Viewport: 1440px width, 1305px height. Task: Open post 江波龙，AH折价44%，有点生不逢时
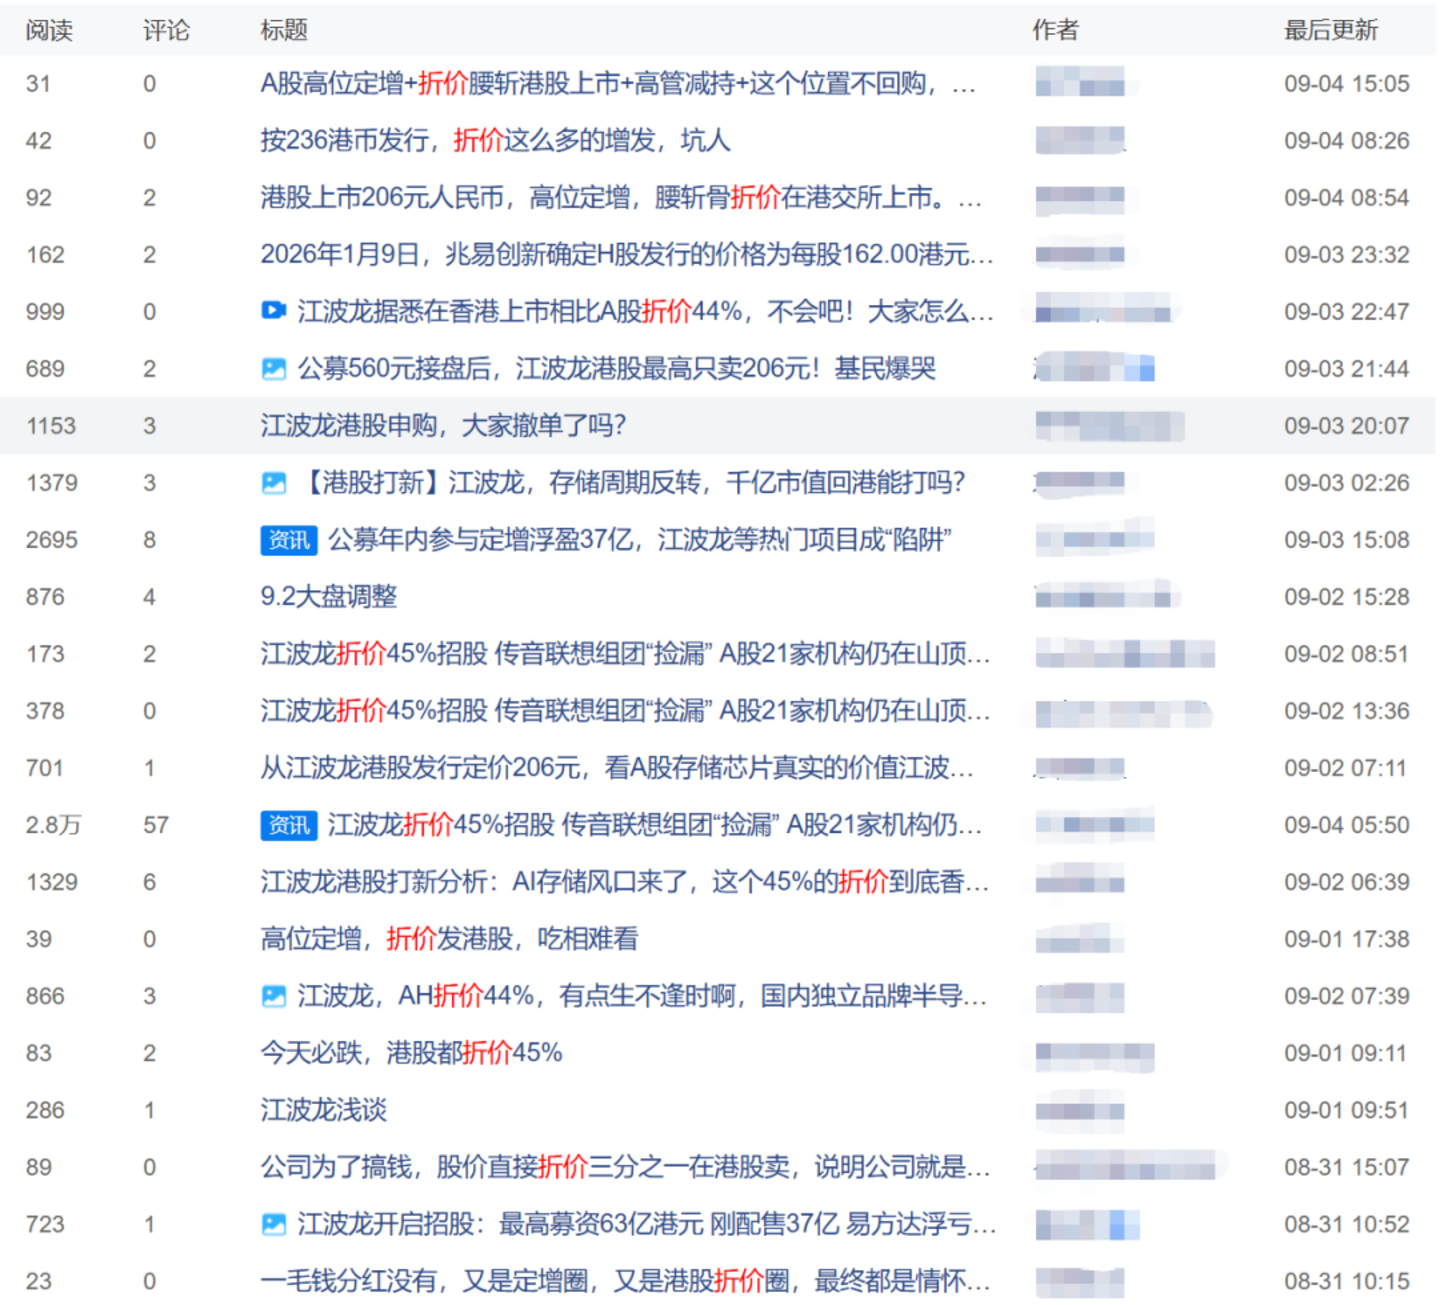tap(642, 996)
